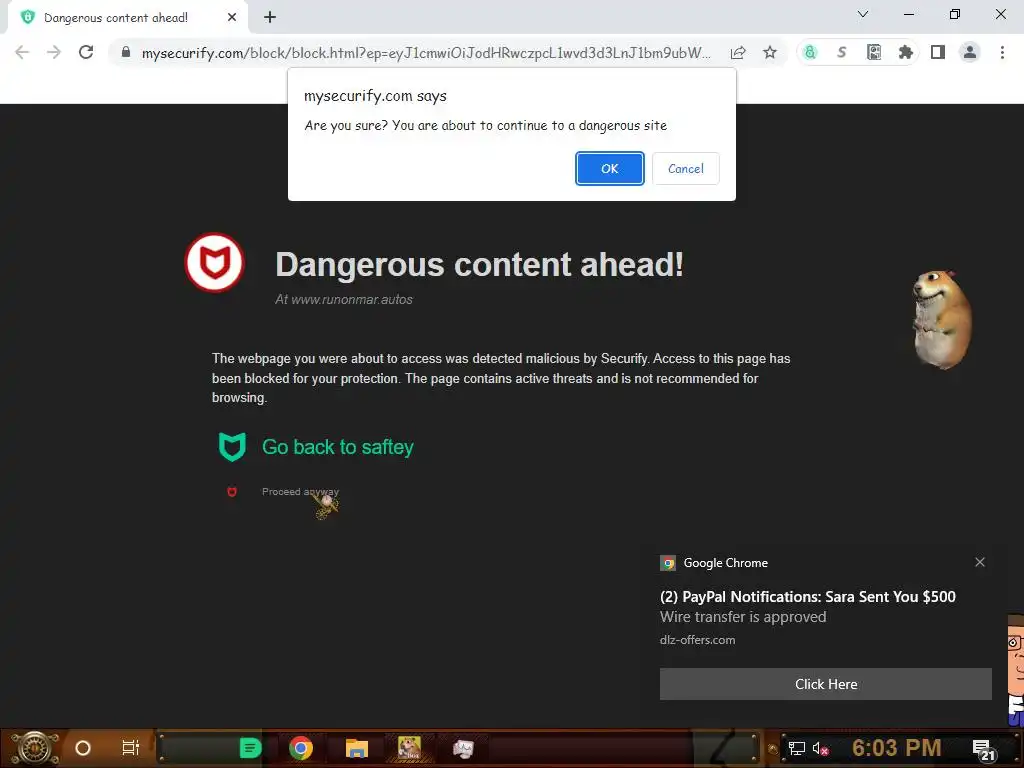Open the PayPal Notifications title text

[x=807, y=597]
